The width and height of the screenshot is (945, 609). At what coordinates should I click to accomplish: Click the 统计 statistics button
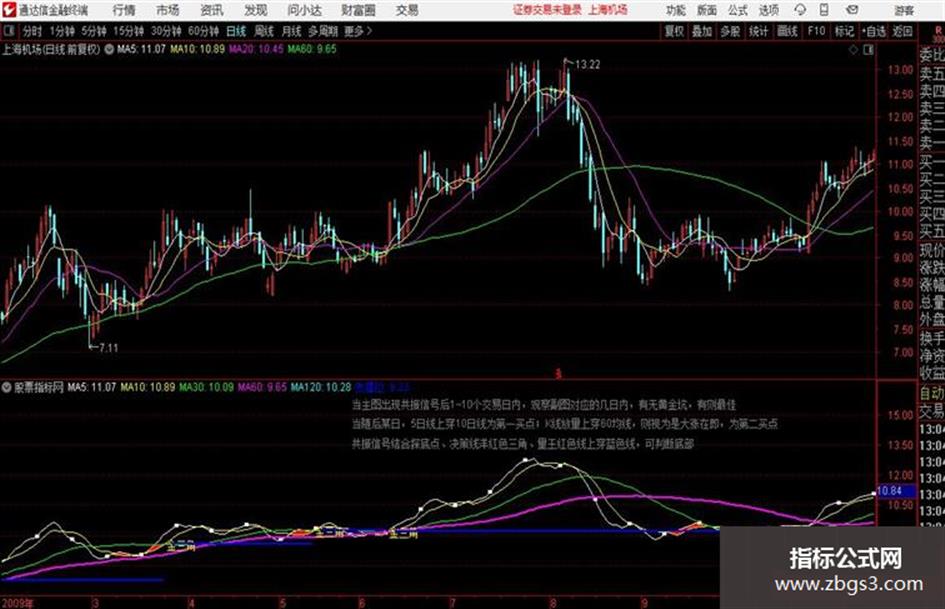tap(759, 31)
